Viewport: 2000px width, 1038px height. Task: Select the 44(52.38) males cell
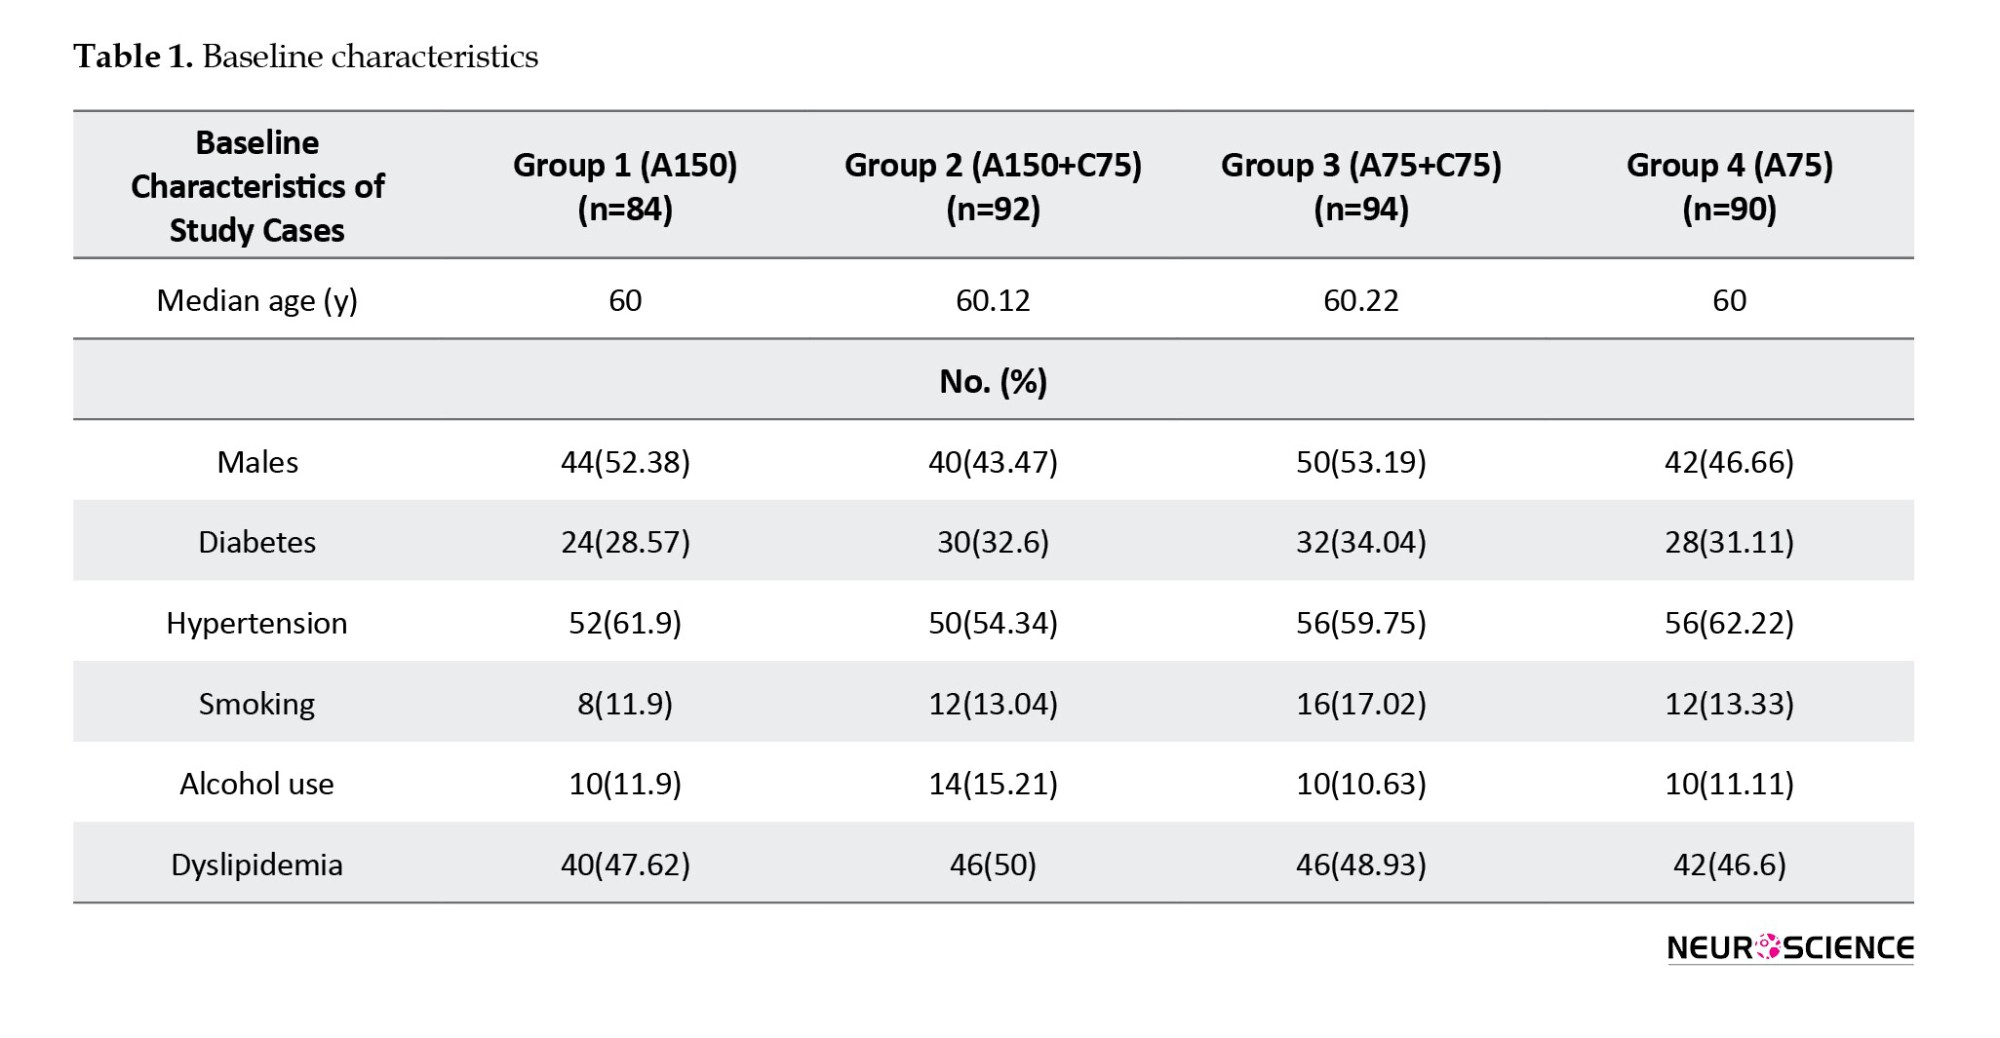click(625, 462)
